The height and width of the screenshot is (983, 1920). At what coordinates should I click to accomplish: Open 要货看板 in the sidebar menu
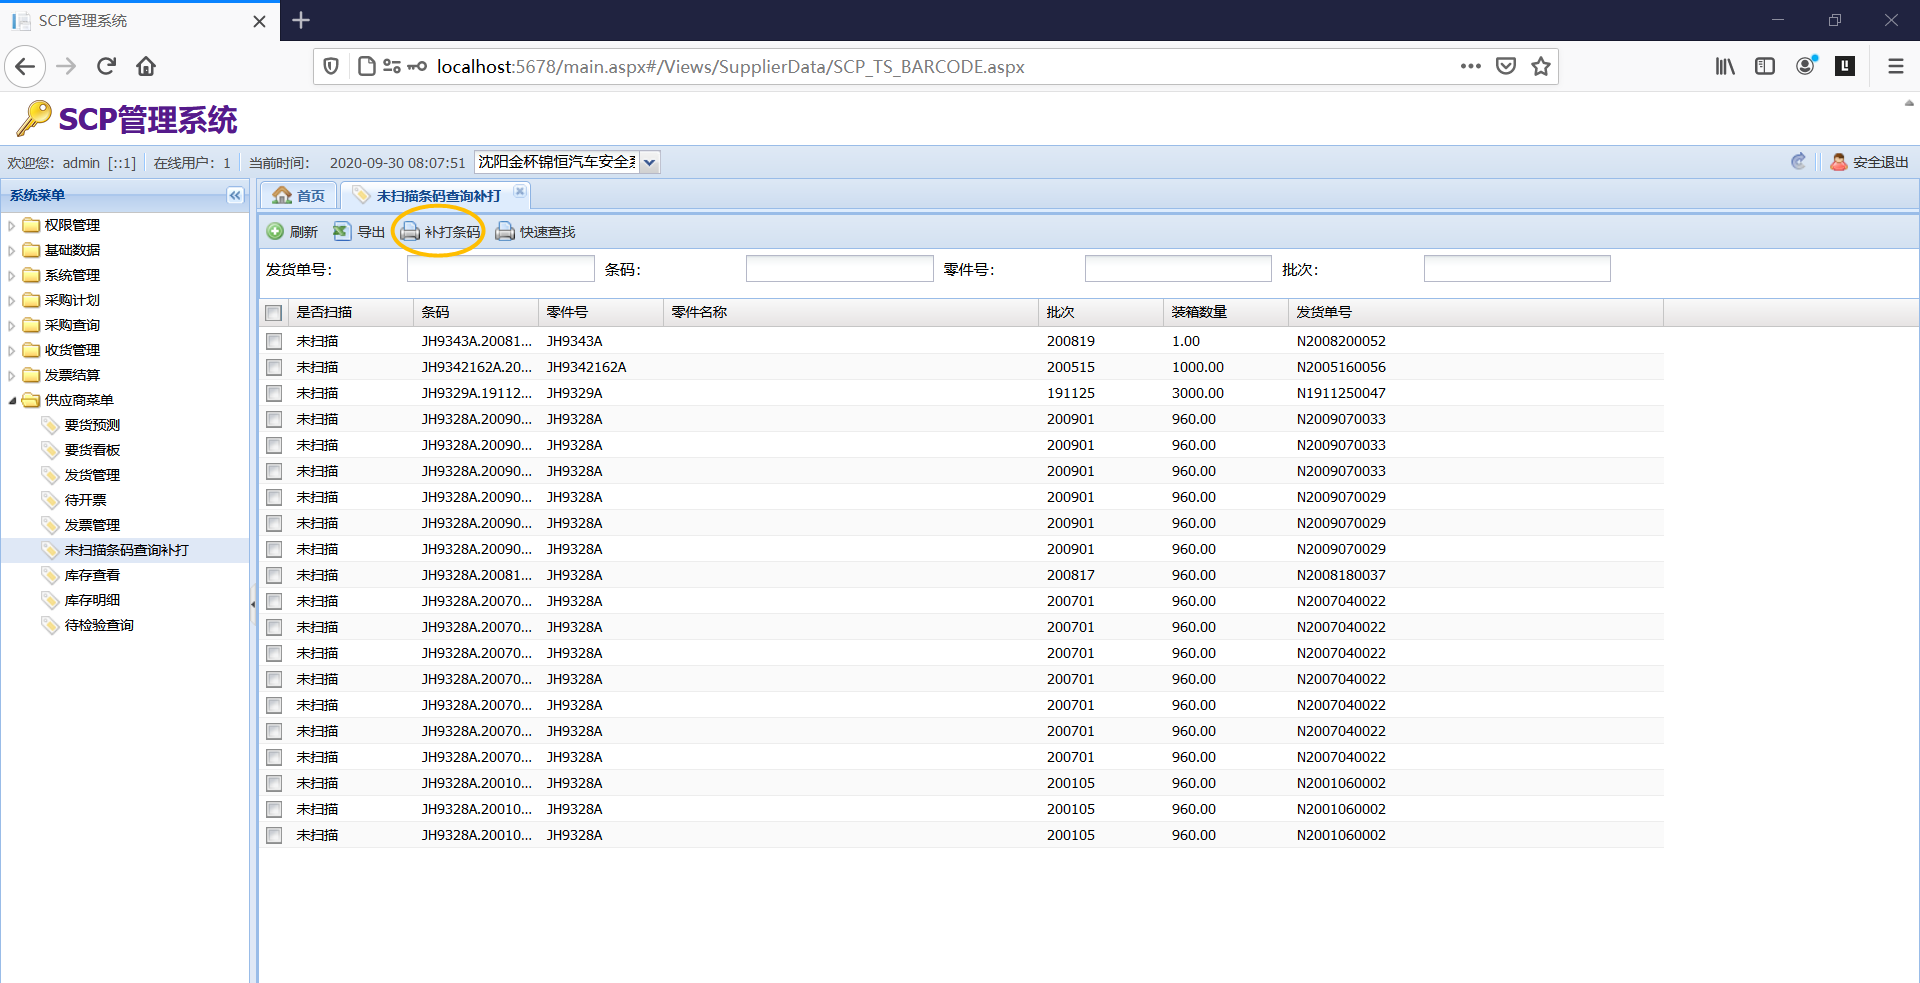tap(92, 450)
